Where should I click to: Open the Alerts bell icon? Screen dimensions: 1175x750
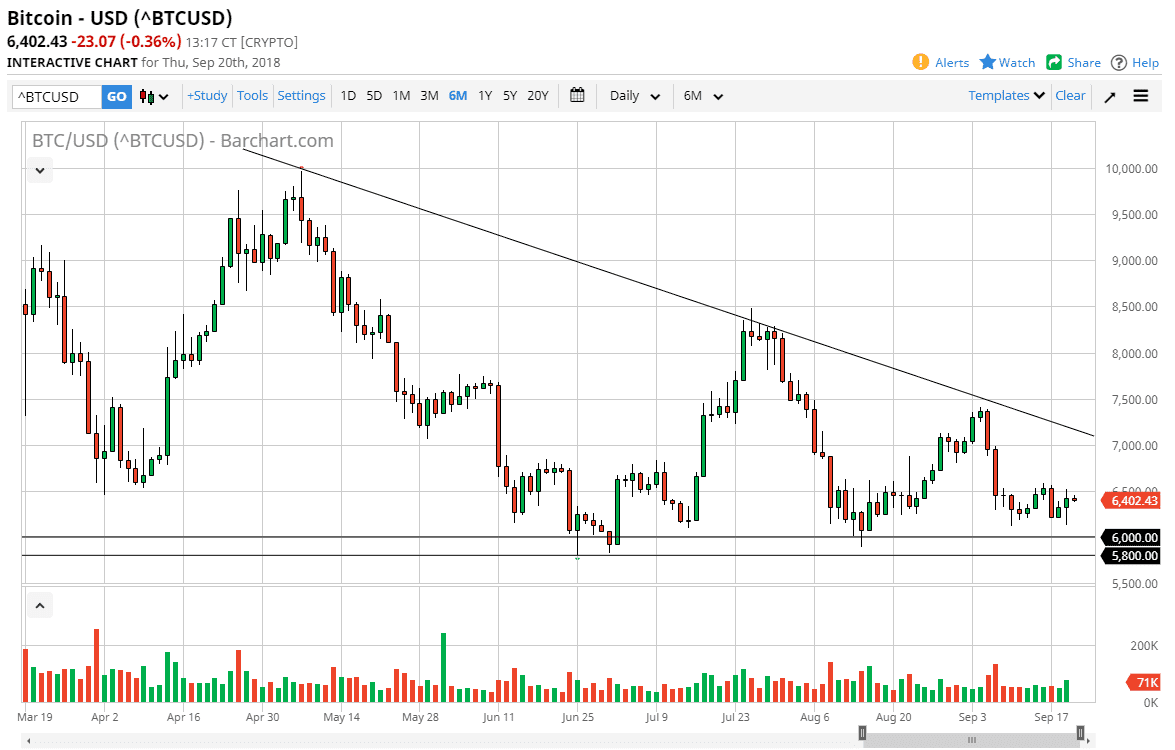click(921, 62)
